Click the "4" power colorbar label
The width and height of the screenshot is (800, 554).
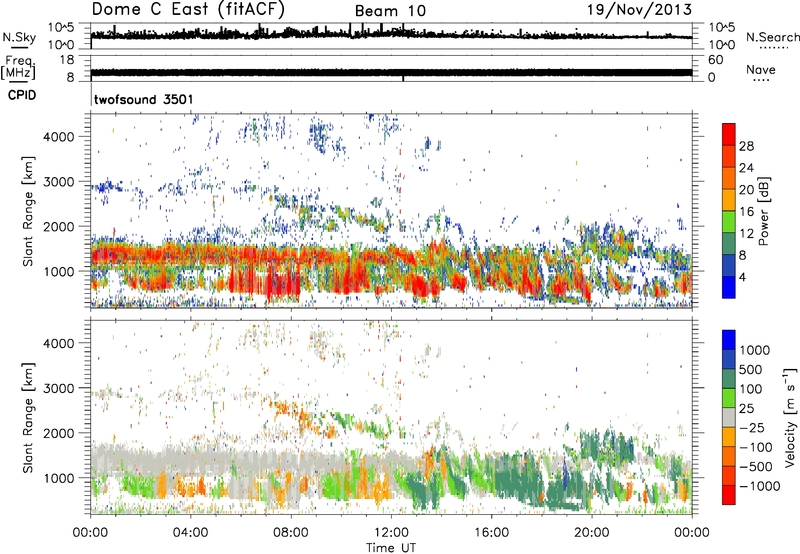click(x=743, y=277)
